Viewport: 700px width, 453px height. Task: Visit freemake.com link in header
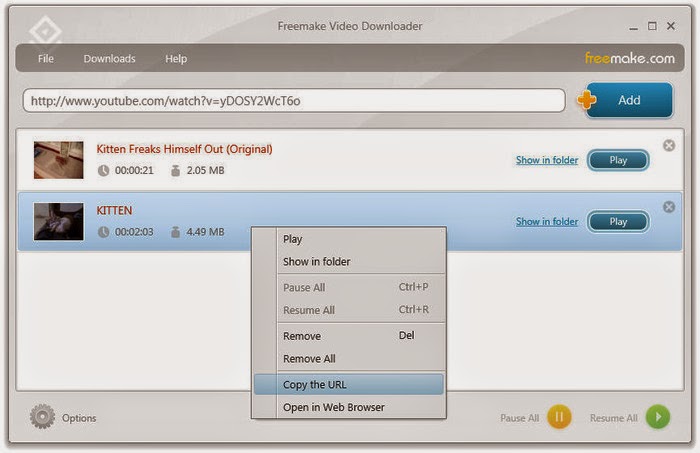click(629, 58)
